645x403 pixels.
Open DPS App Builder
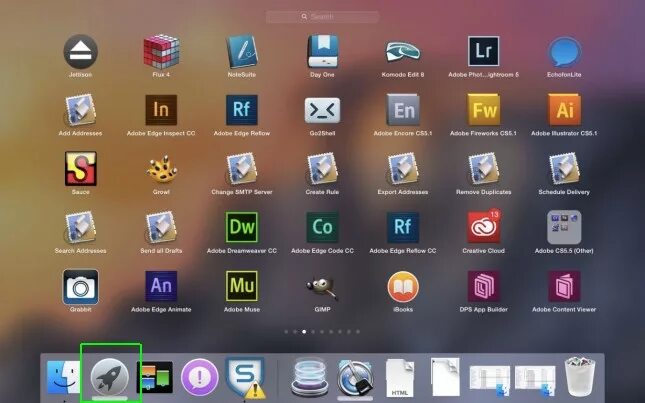point(483,286)
